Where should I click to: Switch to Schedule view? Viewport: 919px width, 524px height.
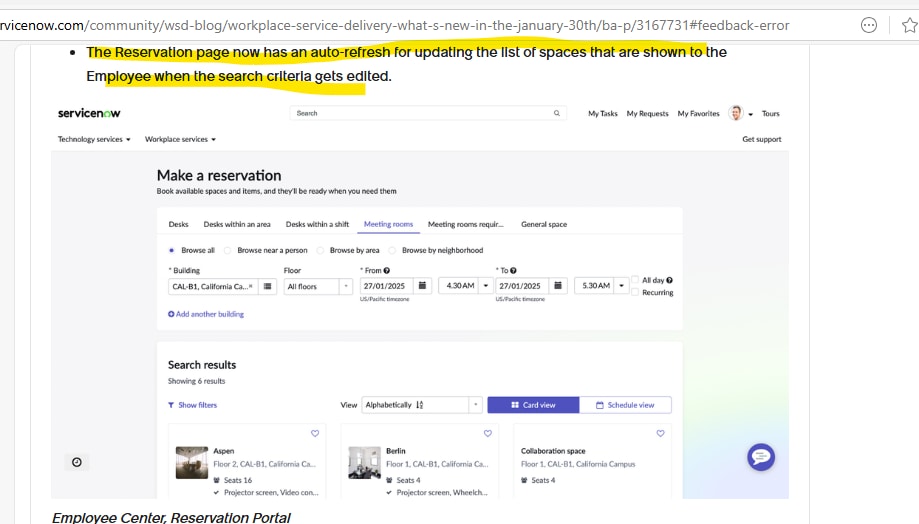click(625, 405)
